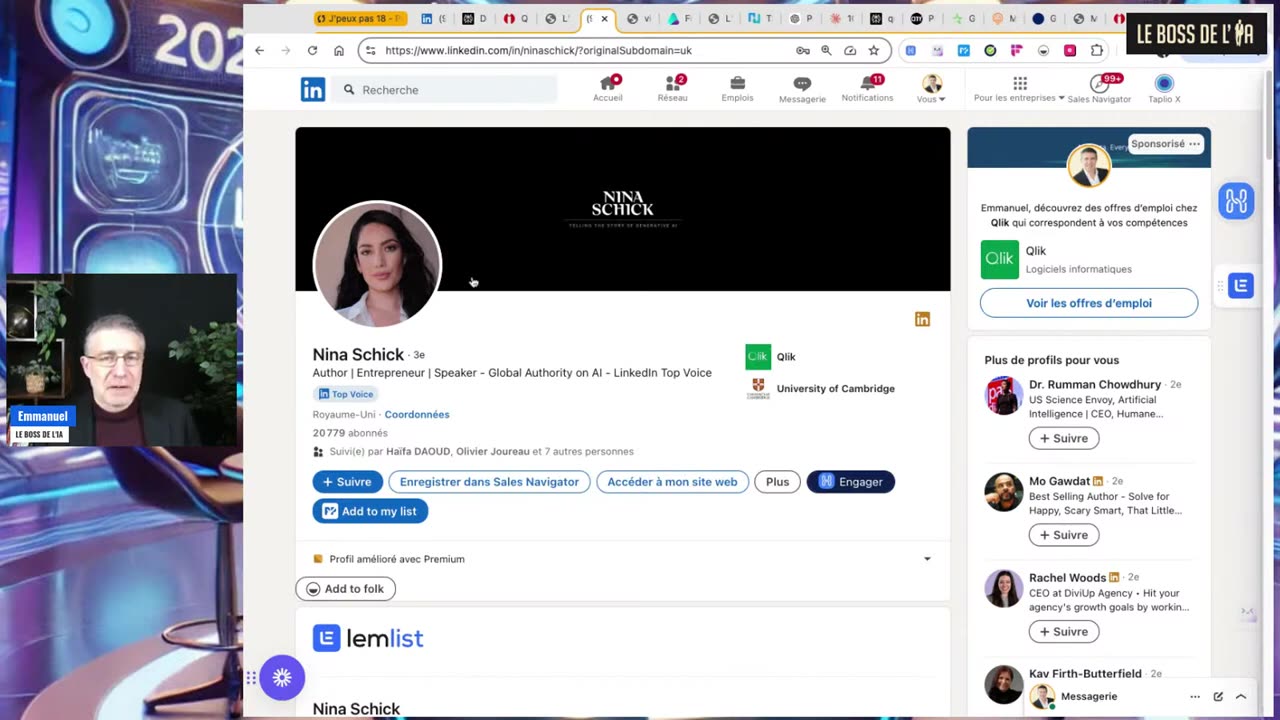Open Rachel Woods profile picture
1280x720 pixels.
click(x=1003, y=589)
